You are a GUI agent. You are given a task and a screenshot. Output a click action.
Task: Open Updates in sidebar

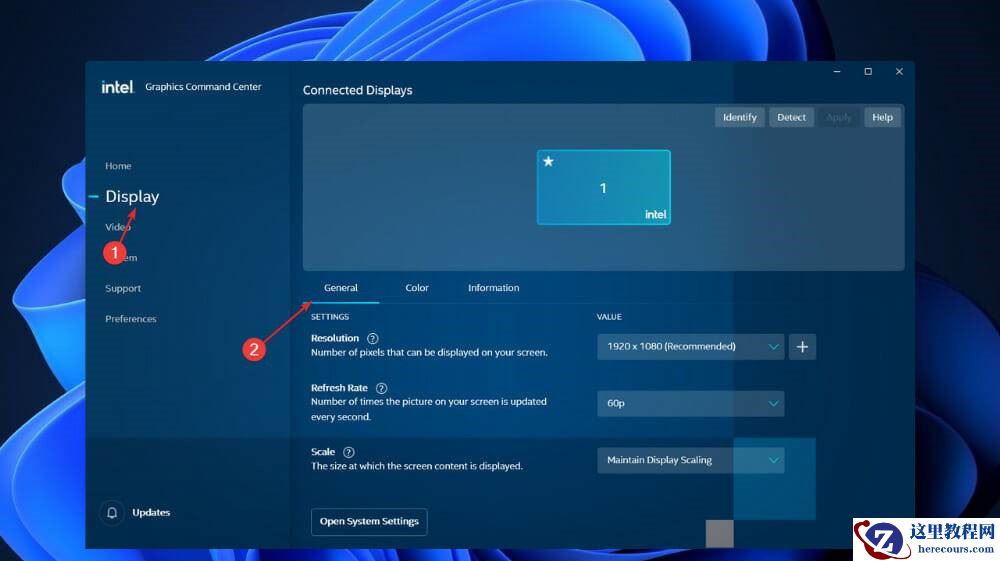[x=151, y=513]
